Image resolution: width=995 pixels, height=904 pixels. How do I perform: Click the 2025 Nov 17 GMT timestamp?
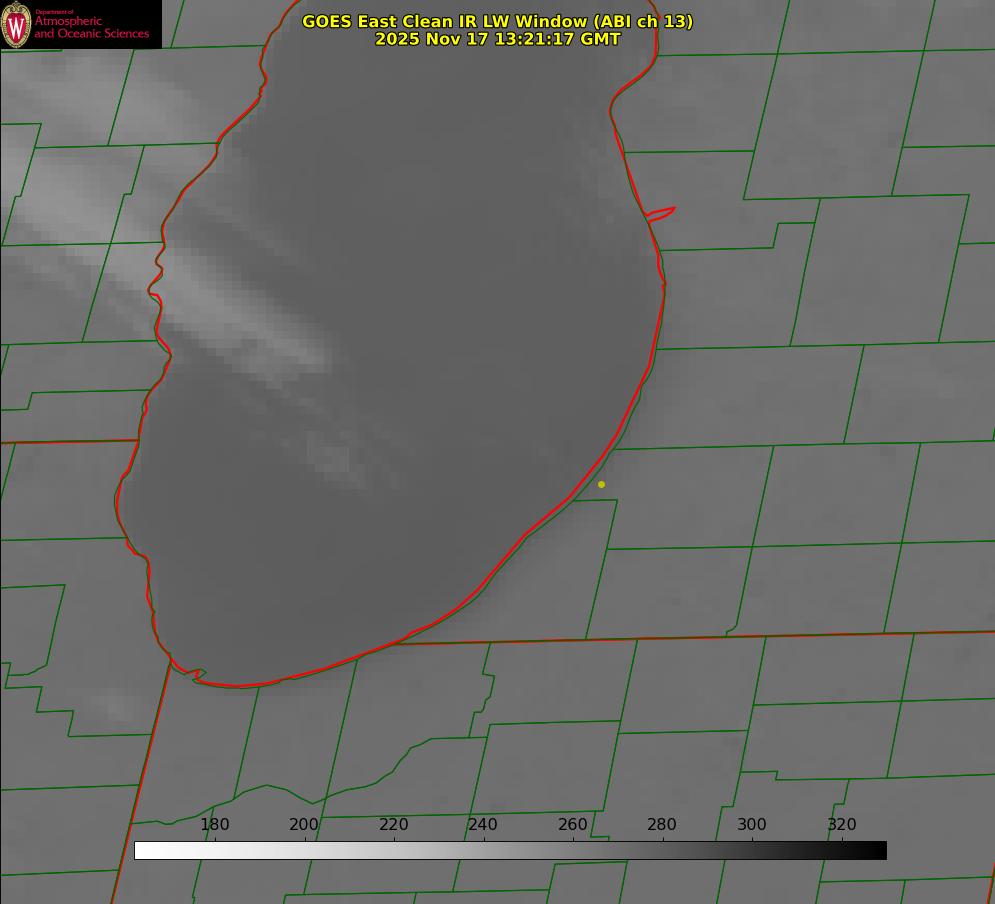[497, 39]
